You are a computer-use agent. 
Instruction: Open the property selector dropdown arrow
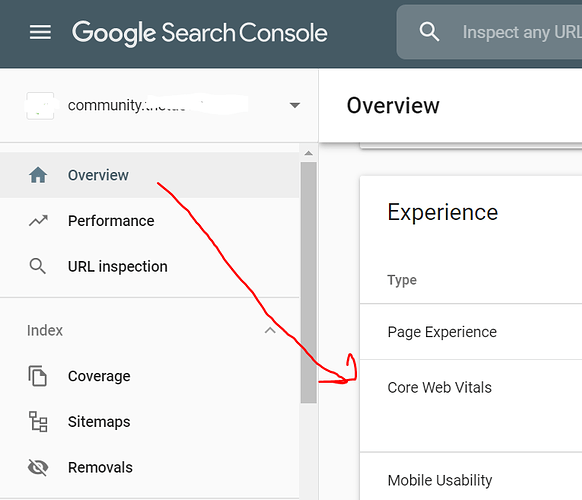(x=295, y=105)
